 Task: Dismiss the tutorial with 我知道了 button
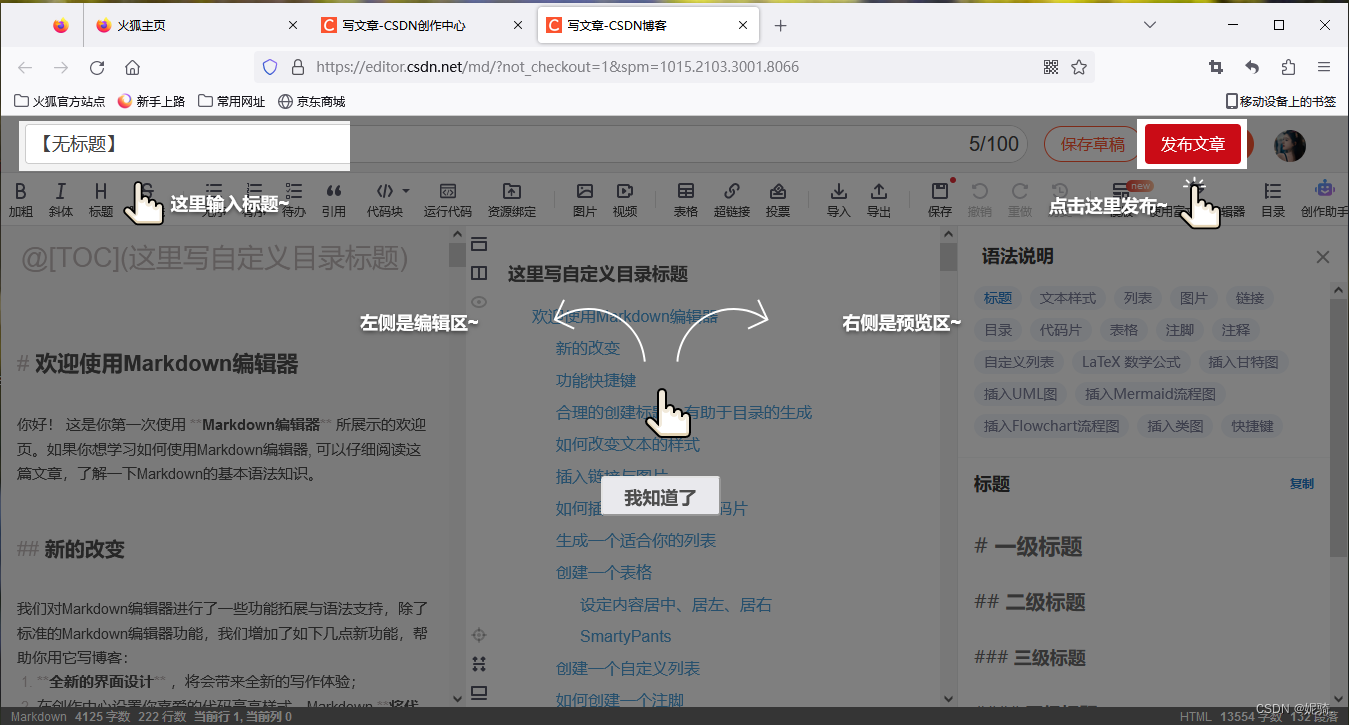coord(660,497)
